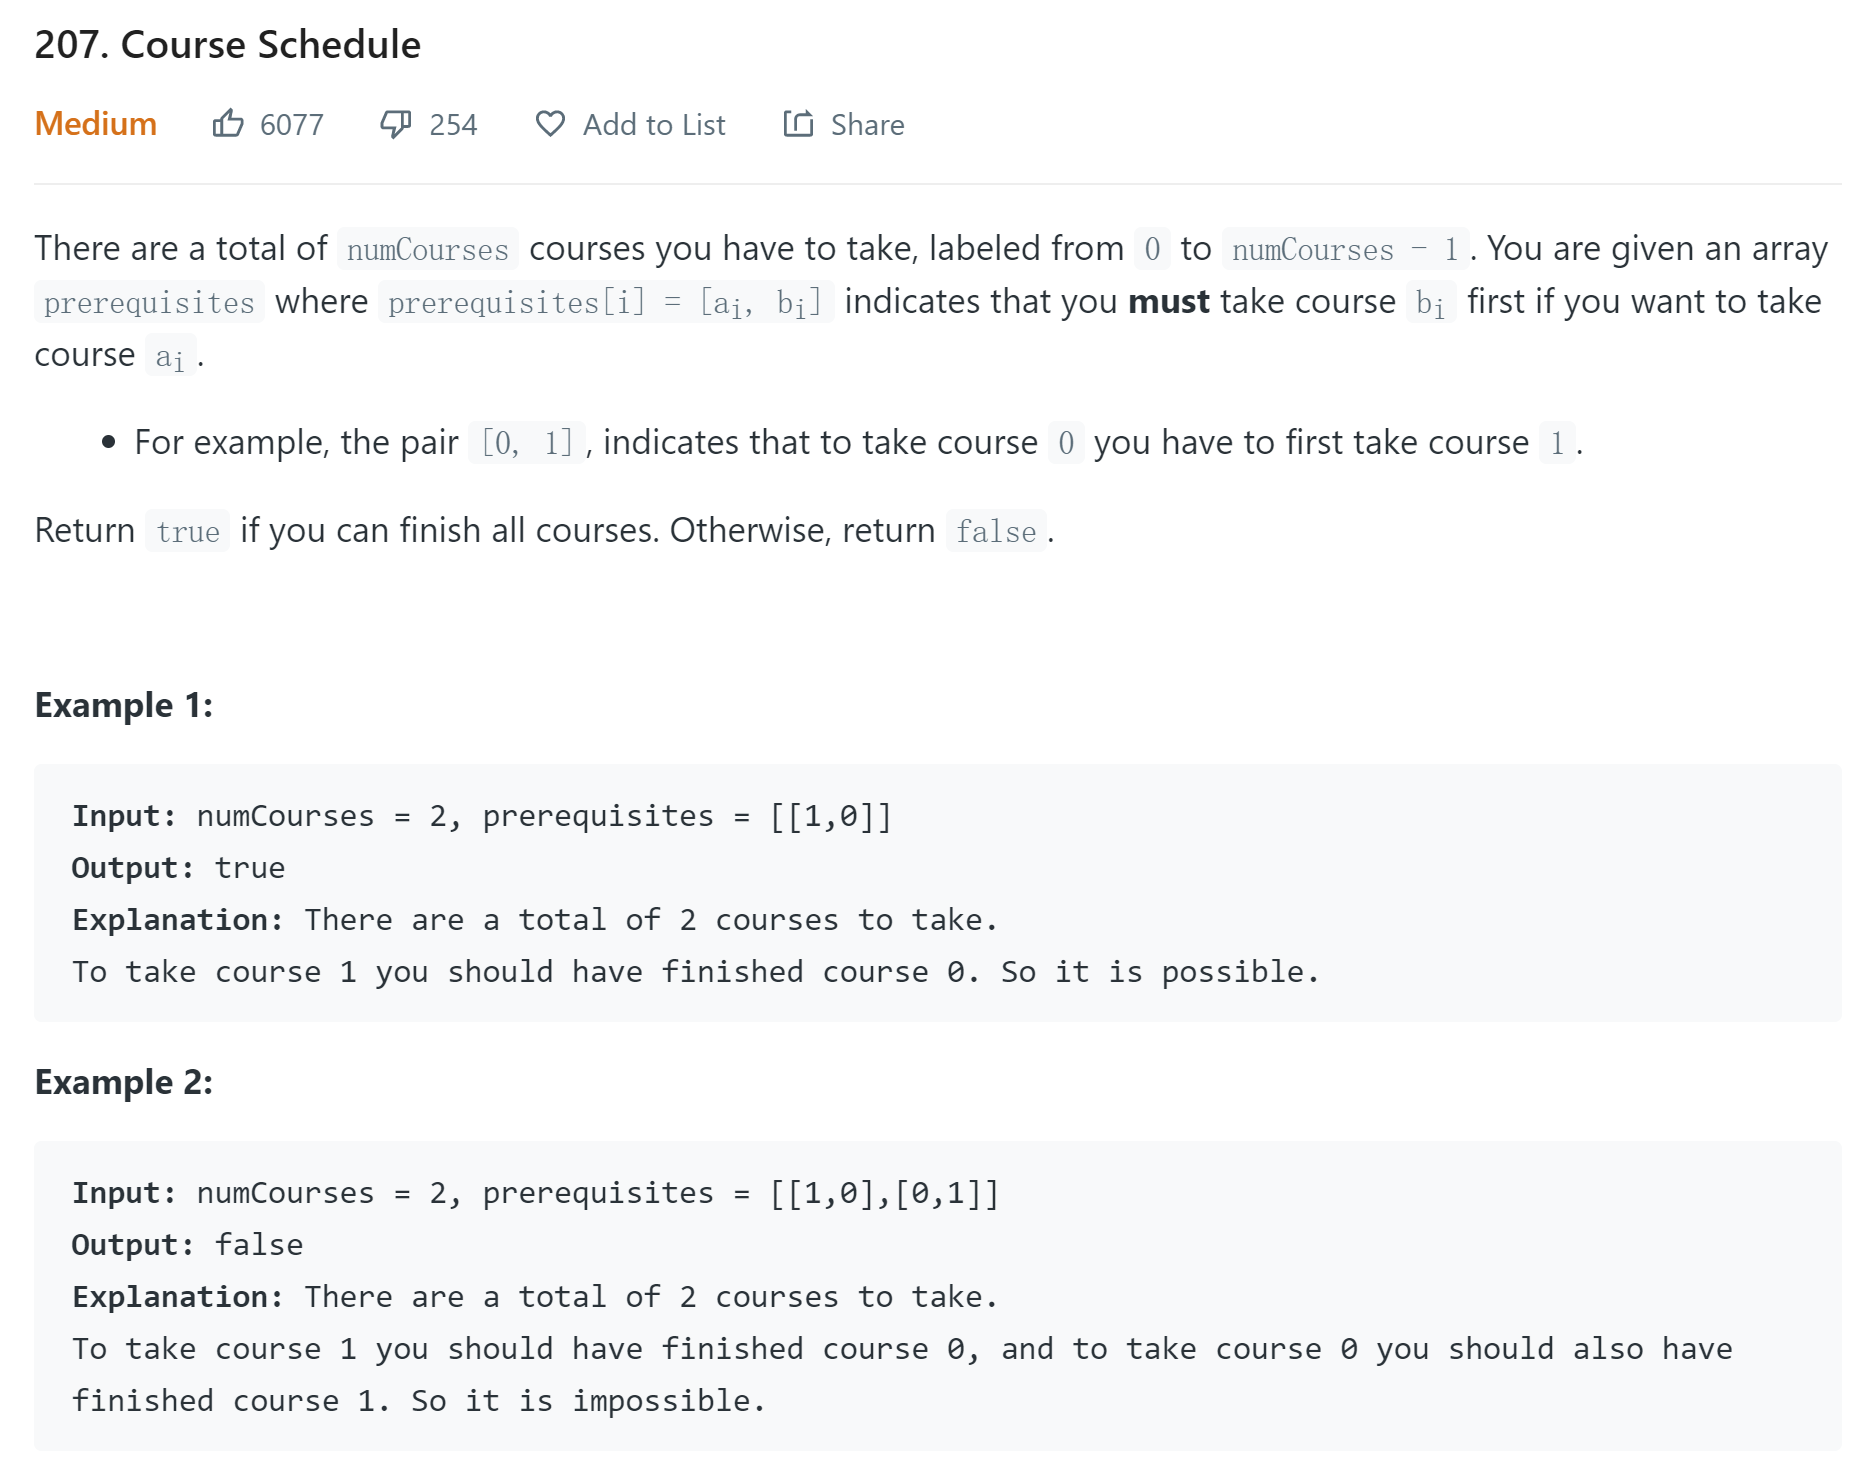The height and width of the screenshot is (1475, 1859).
Task: Click the Example 1 heading
Action: pos(124,705)
